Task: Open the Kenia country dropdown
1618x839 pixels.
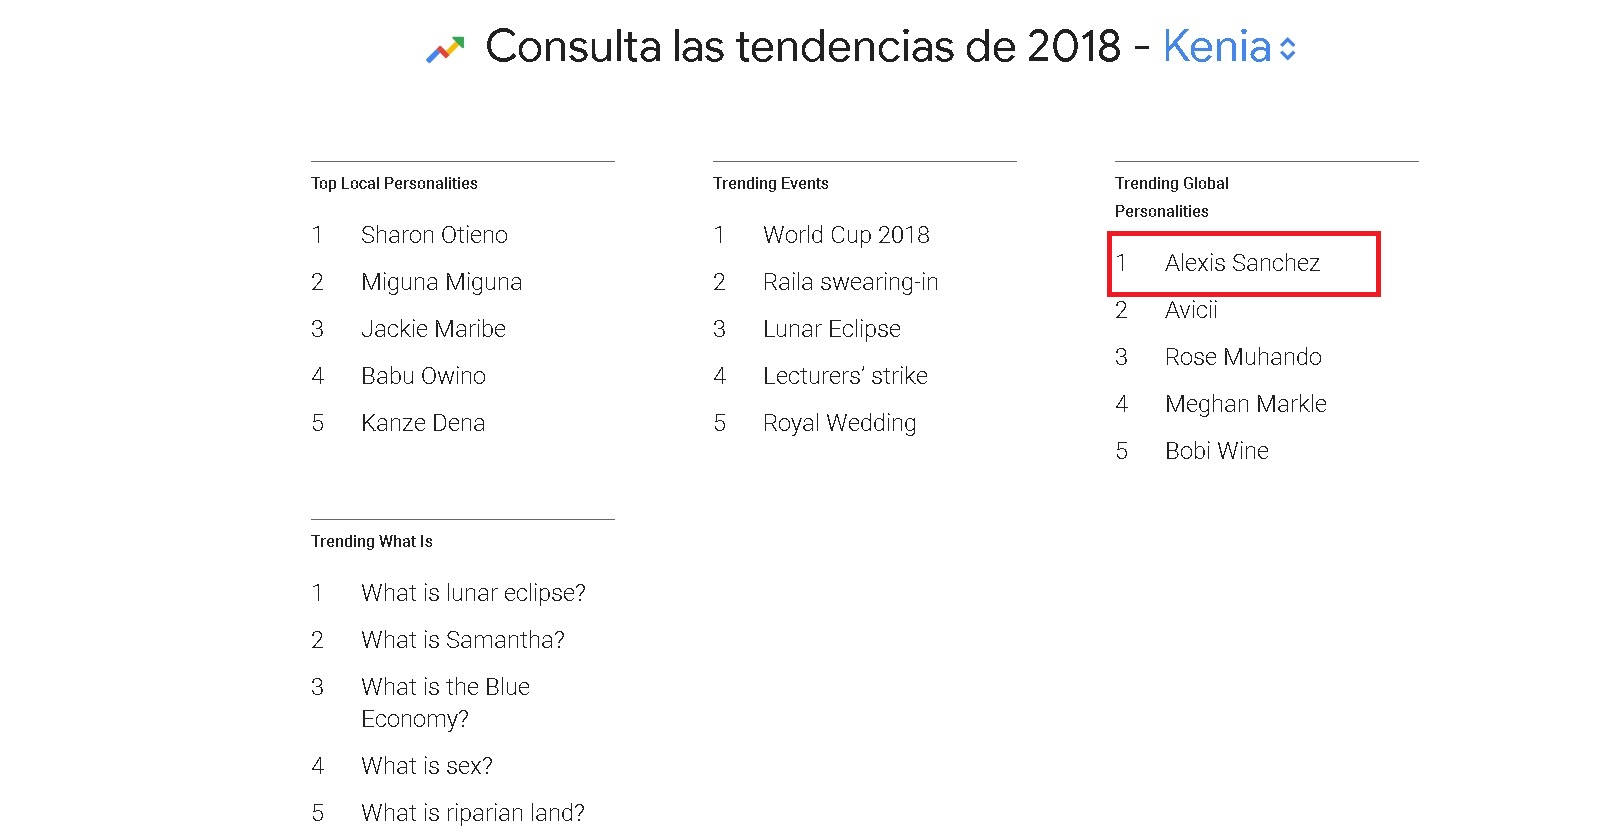Action: [1217, 47]
